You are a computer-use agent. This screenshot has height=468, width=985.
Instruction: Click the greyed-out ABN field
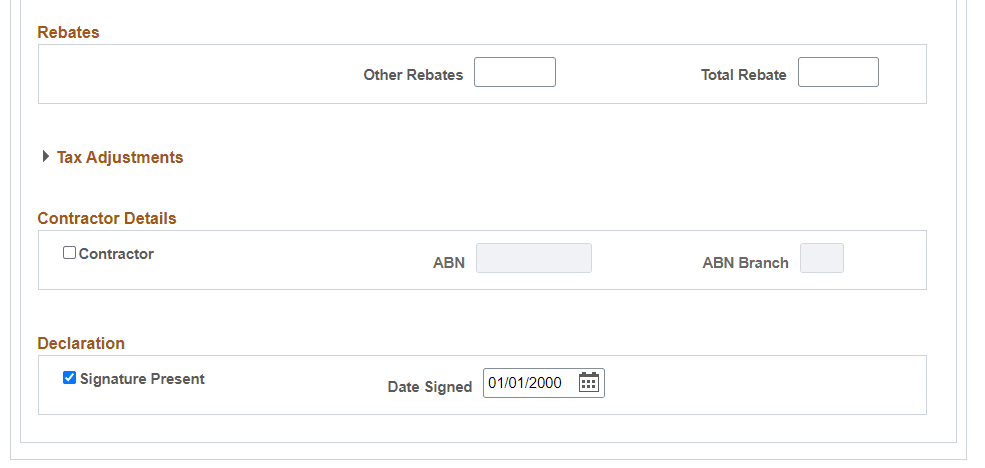tap(533, 258)
